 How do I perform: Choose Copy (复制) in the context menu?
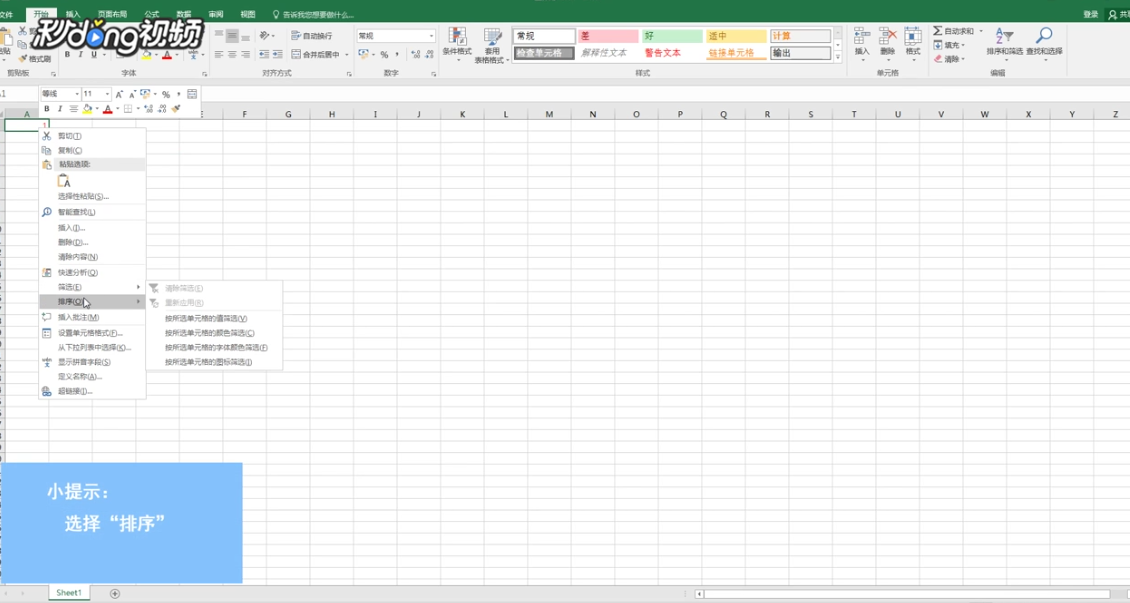point(92,150)
